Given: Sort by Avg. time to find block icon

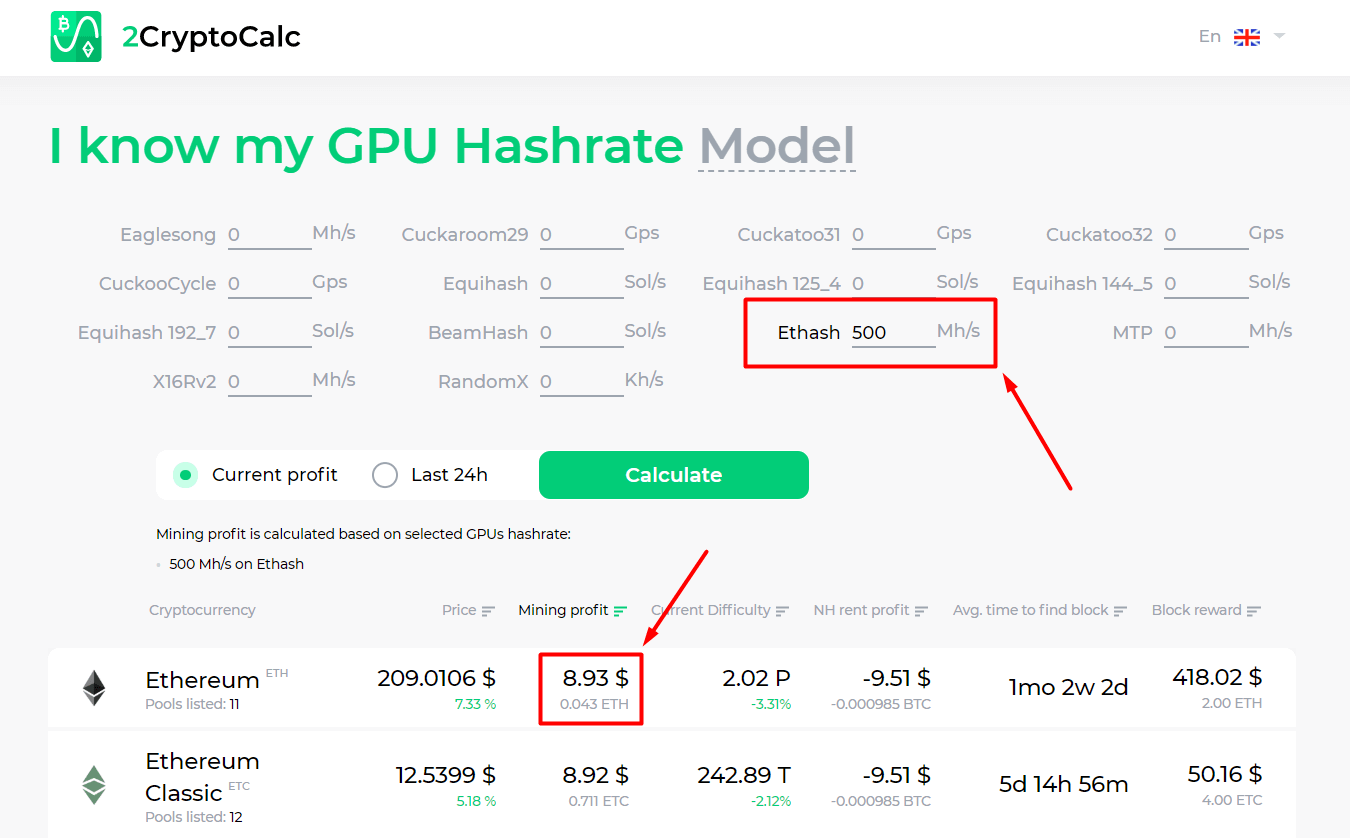Looking at the screenshot, I should click(x=1120, y=611).
